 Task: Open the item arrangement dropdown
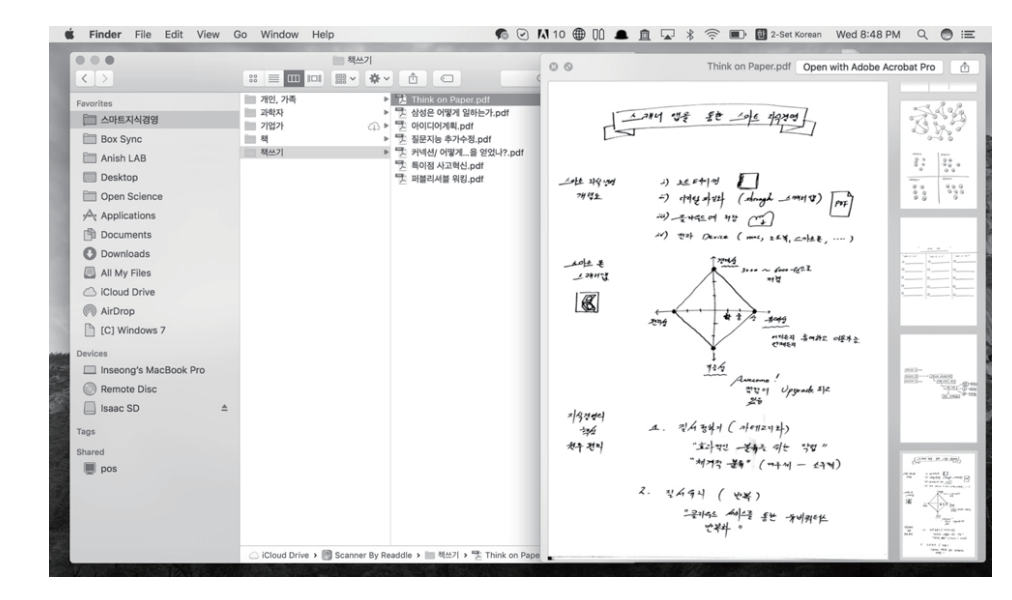(345, 79)
